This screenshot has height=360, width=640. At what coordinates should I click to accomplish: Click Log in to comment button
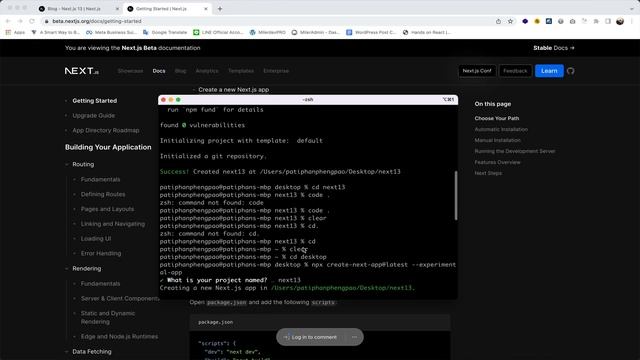[310, 337]
